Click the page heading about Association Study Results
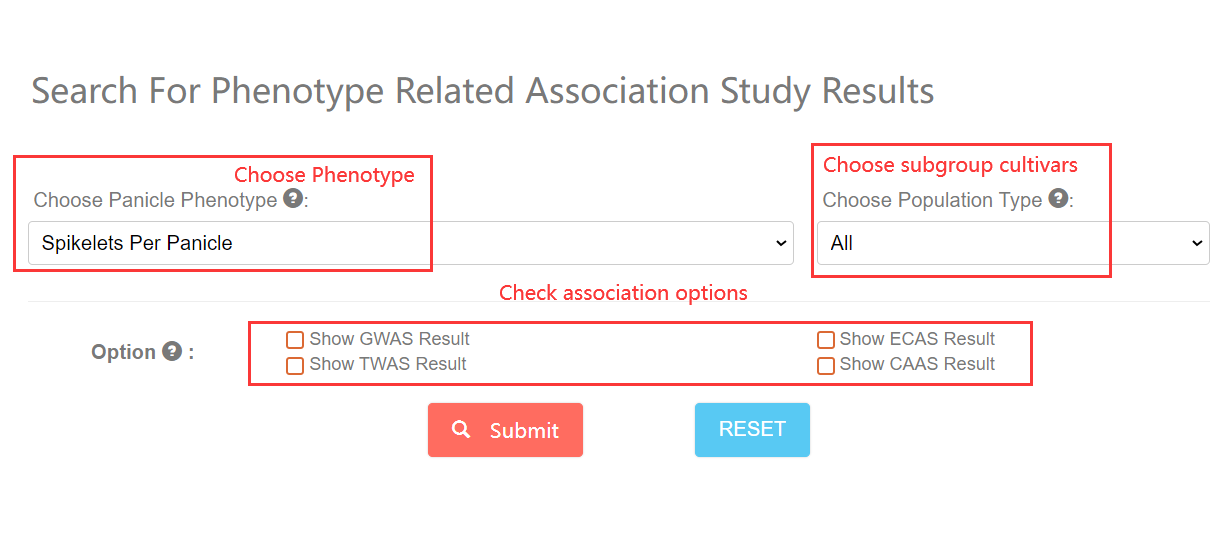The width and height of the screenshot is (1224, 537). pos(483,91)
